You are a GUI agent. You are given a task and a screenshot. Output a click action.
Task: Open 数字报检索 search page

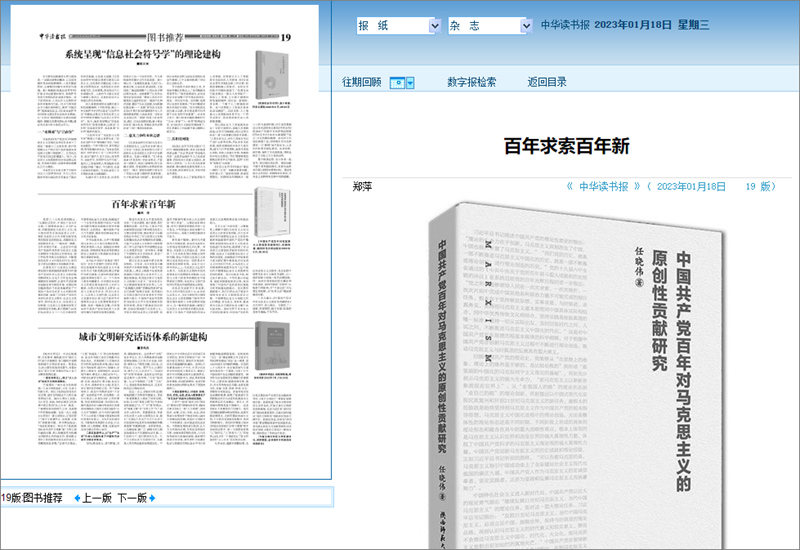click(471, 82)
